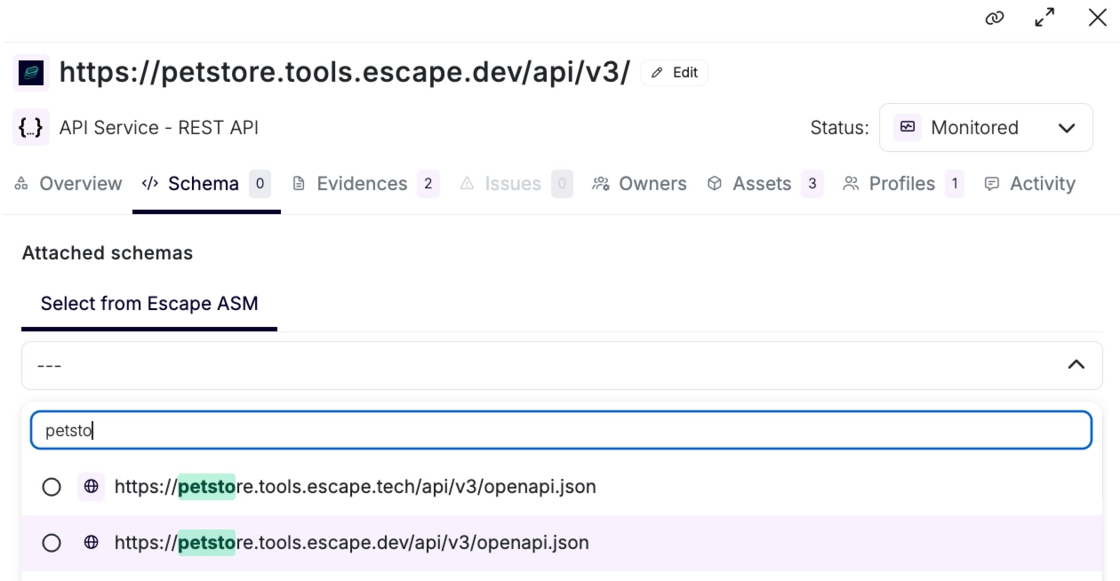1120x581 pixels.
Task: Select the Schema tab
Action: pos(206,184)
